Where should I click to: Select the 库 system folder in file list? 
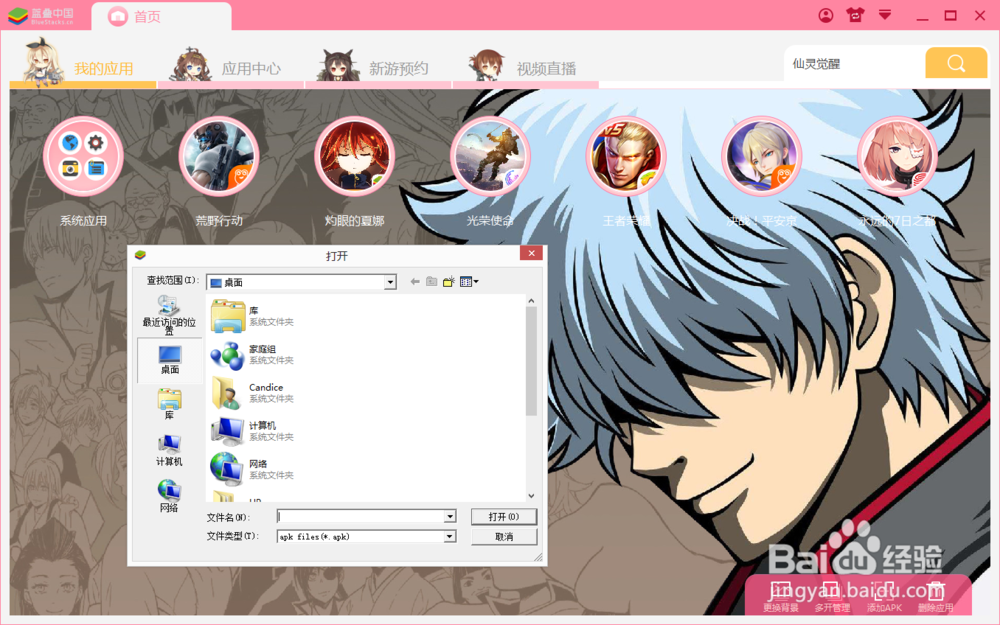(253, 316)
